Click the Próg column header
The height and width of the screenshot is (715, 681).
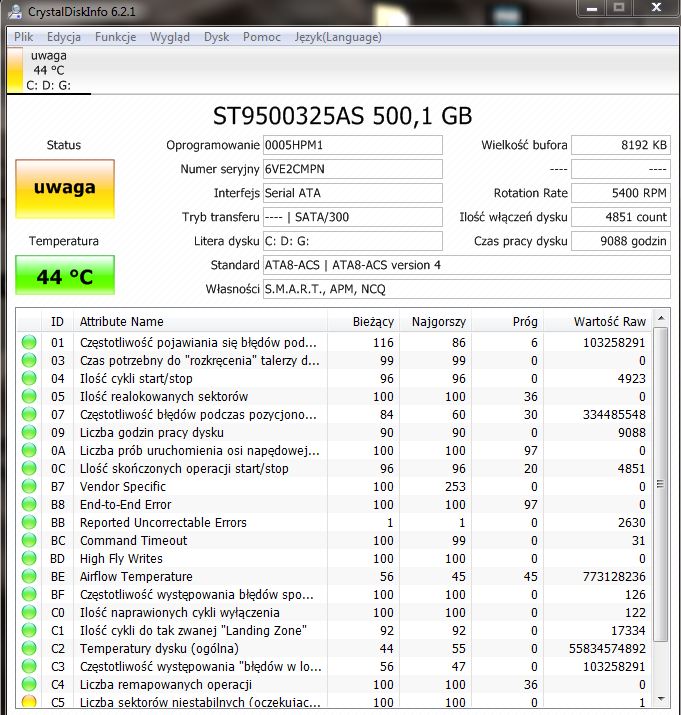[x=507, y=321]
